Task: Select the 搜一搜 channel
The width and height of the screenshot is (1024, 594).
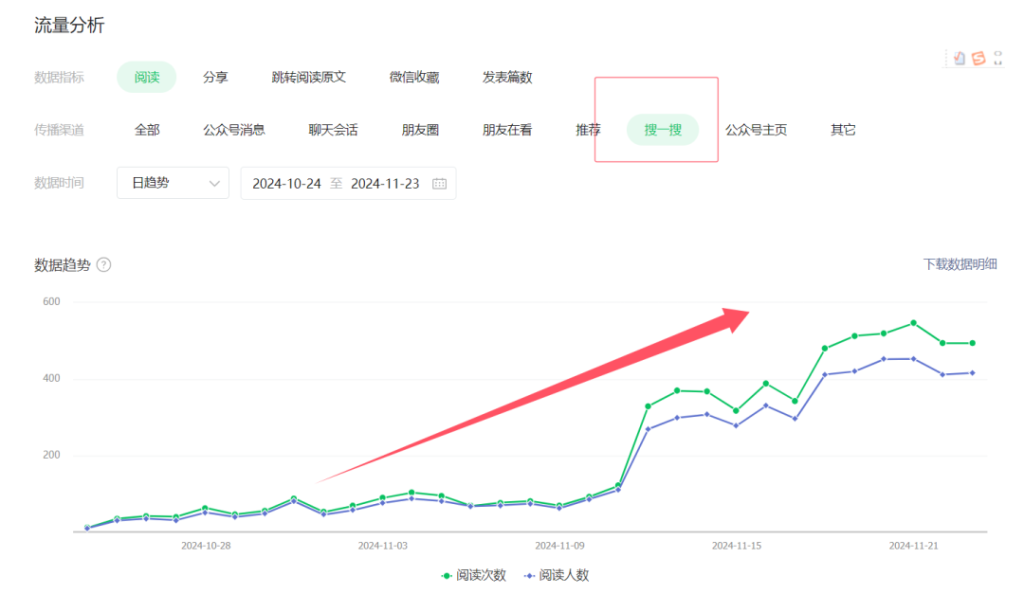Action: [x=662, y=130]
